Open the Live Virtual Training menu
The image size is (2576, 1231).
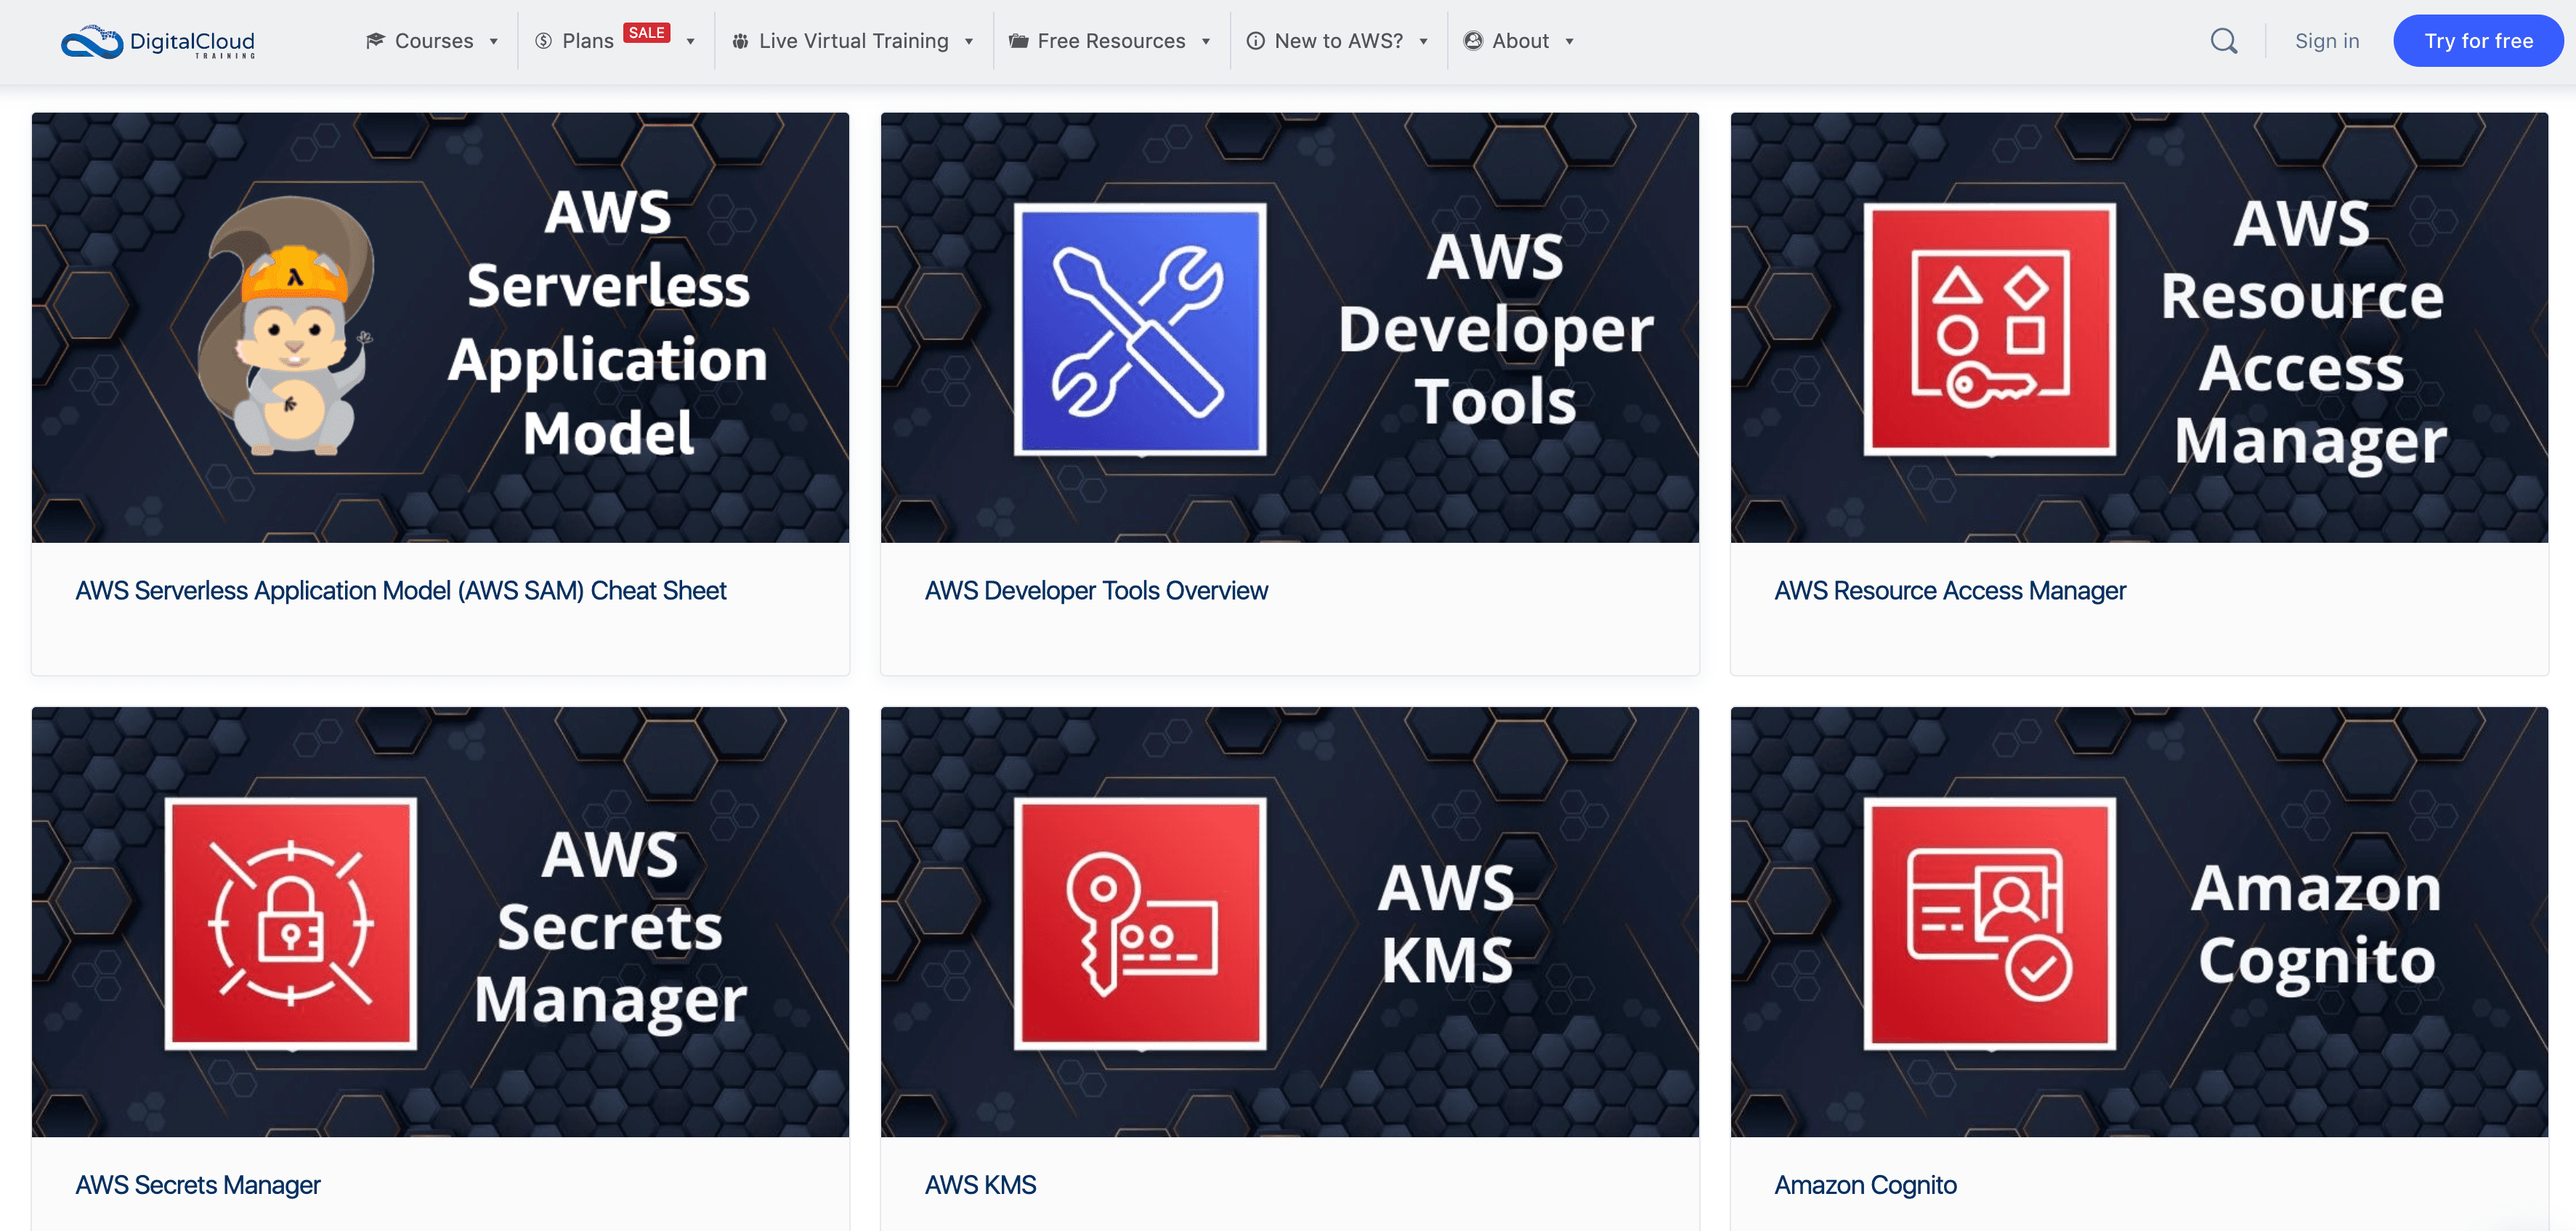click(853, 41)
